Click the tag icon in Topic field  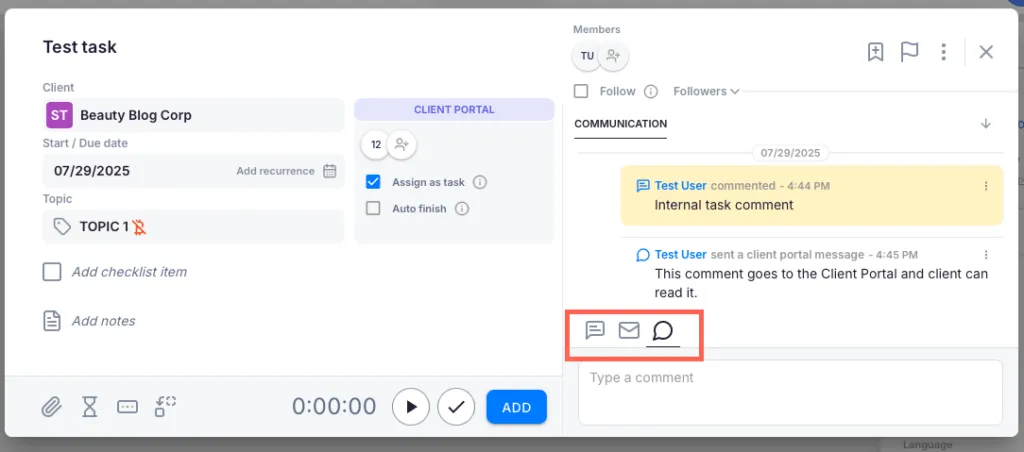[62, 227]
